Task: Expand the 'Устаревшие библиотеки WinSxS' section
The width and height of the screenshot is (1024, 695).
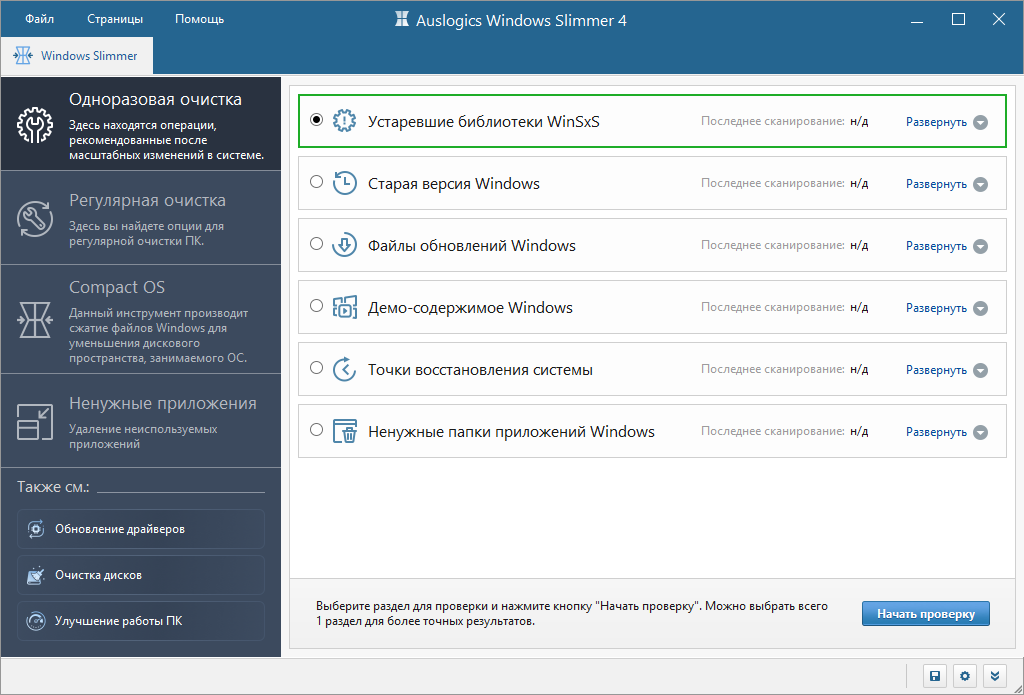Action: (x=946, y=122)
